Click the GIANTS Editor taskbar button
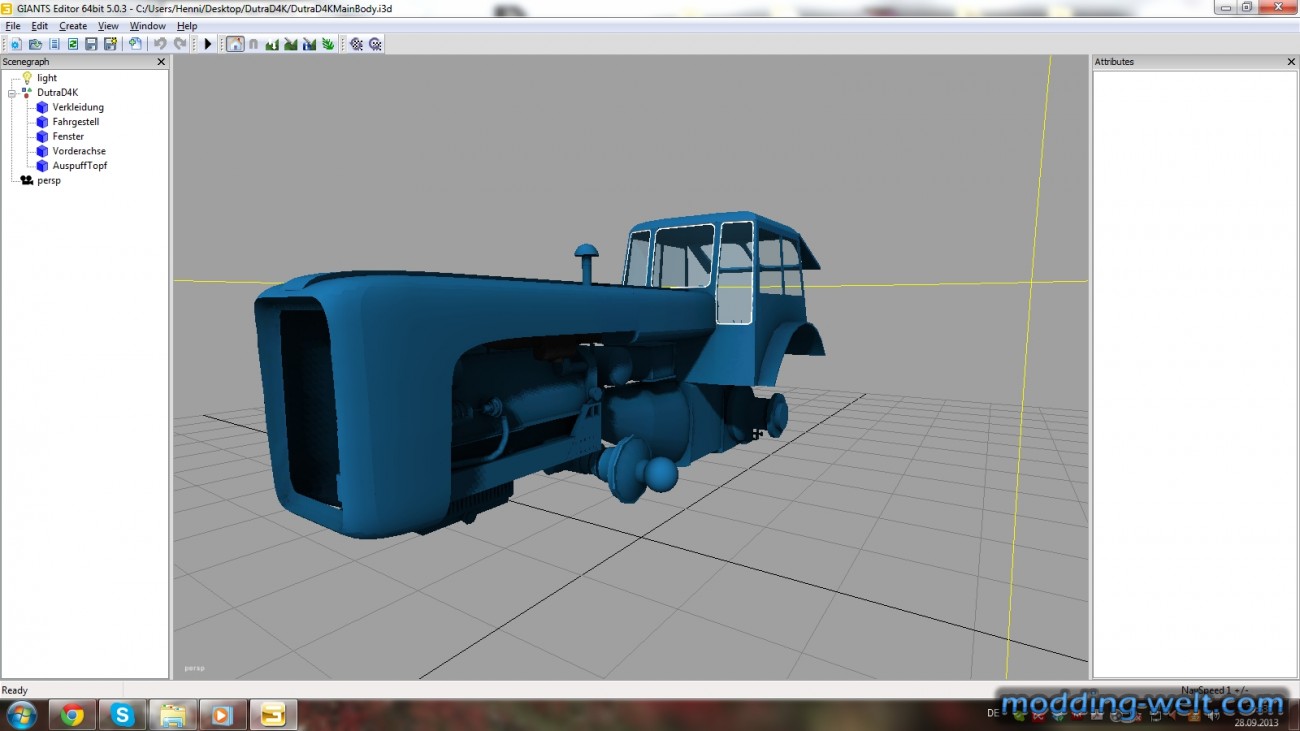This screenshot has height=731, width=1300. tap(273, 715)
